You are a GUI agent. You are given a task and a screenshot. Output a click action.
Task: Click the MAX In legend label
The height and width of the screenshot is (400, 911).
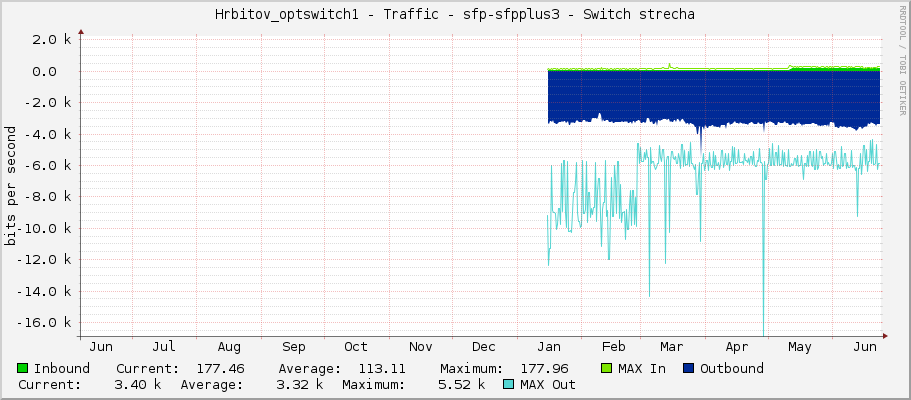click(641, 369)
